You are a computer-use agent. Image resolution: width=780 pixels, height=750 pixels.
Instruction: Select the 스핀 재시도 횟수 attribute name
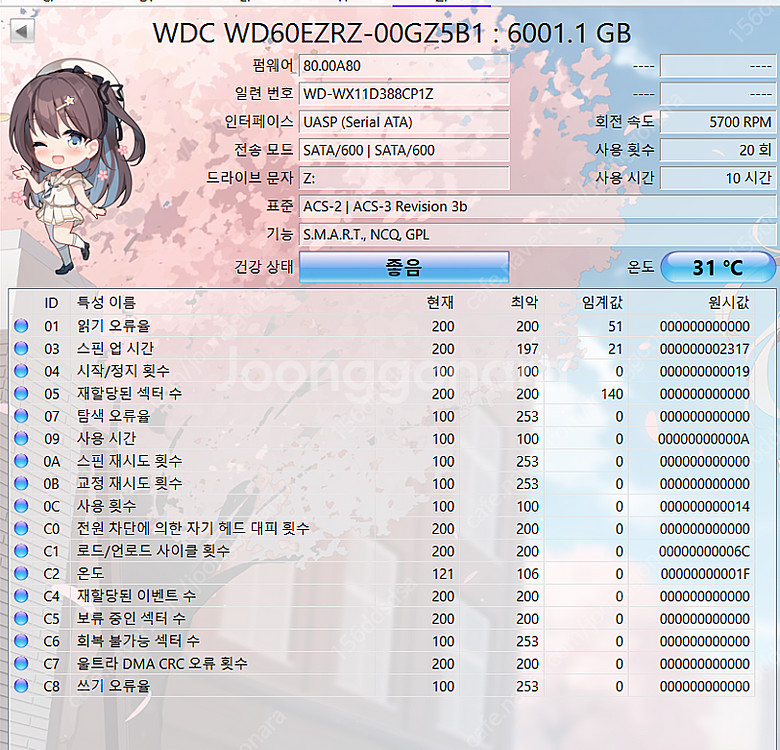[129, 461]
